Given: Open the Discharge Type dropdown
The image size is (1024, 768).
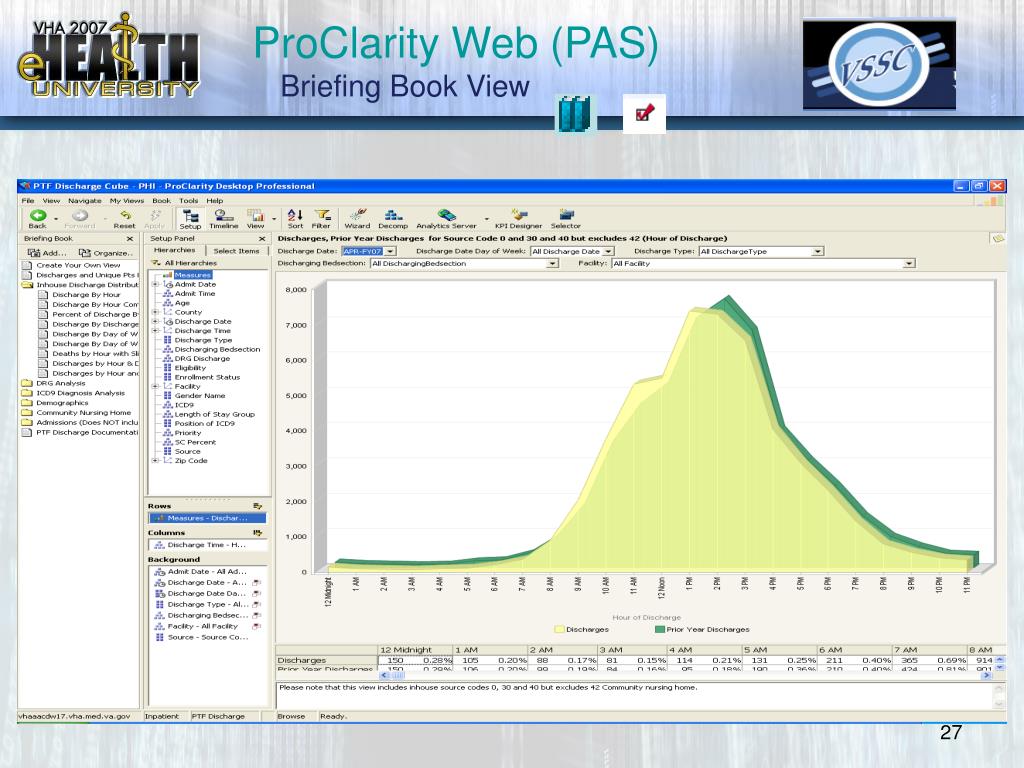Looking at the screenshot, I should tap(761, 251).
